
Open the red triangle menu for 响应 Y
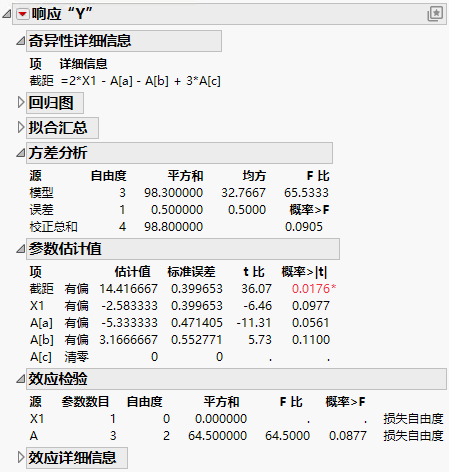point(23,14)
